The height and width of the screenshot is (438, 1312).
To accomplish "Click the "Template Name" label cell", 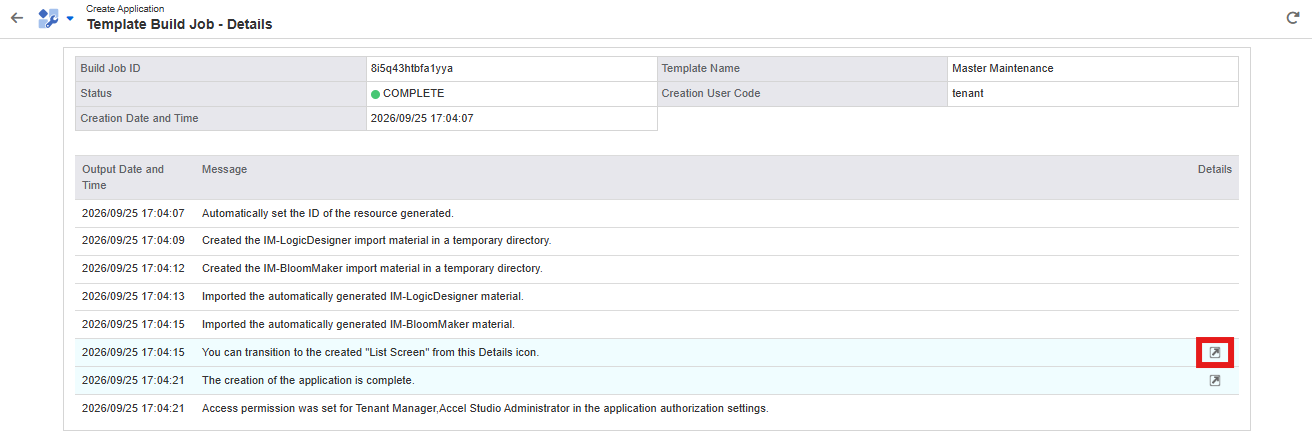I will 802,69.
